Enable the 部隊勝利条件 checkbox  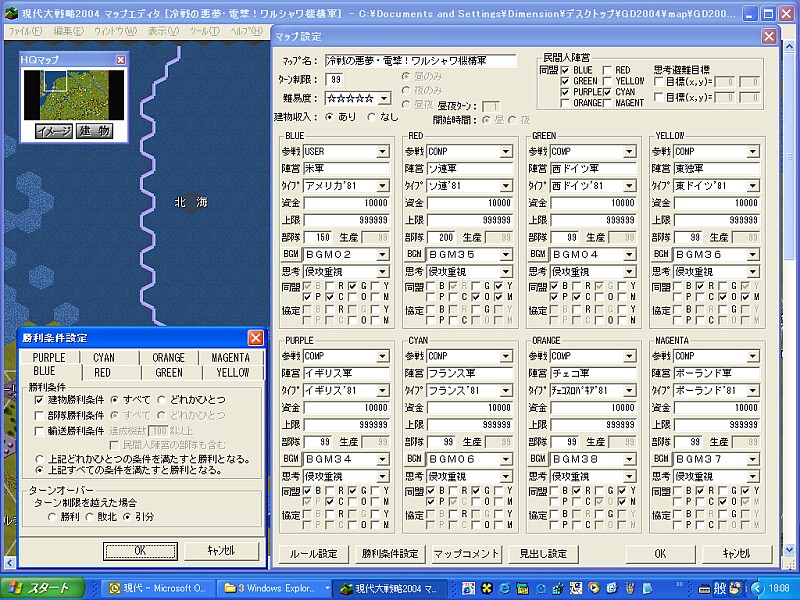click(x=39, y=415)
